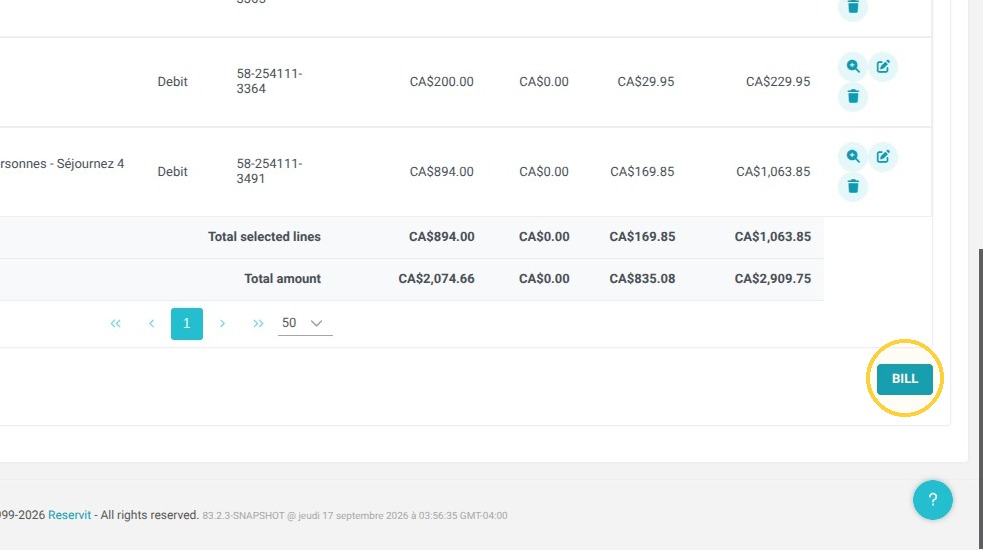Select total CA$229.95 cell
Viewport: 983px width, 550px height.
click(778, 82)
